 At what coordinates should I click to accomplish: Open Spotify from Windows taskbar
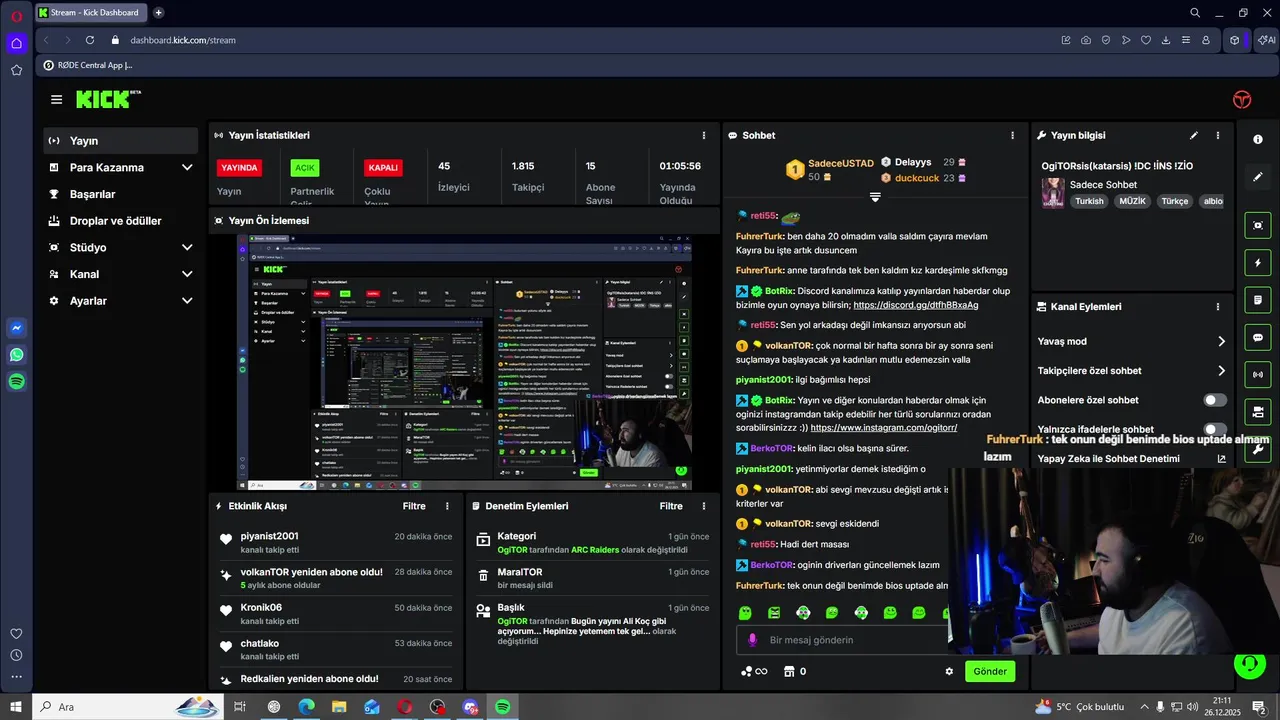(503, 707)
